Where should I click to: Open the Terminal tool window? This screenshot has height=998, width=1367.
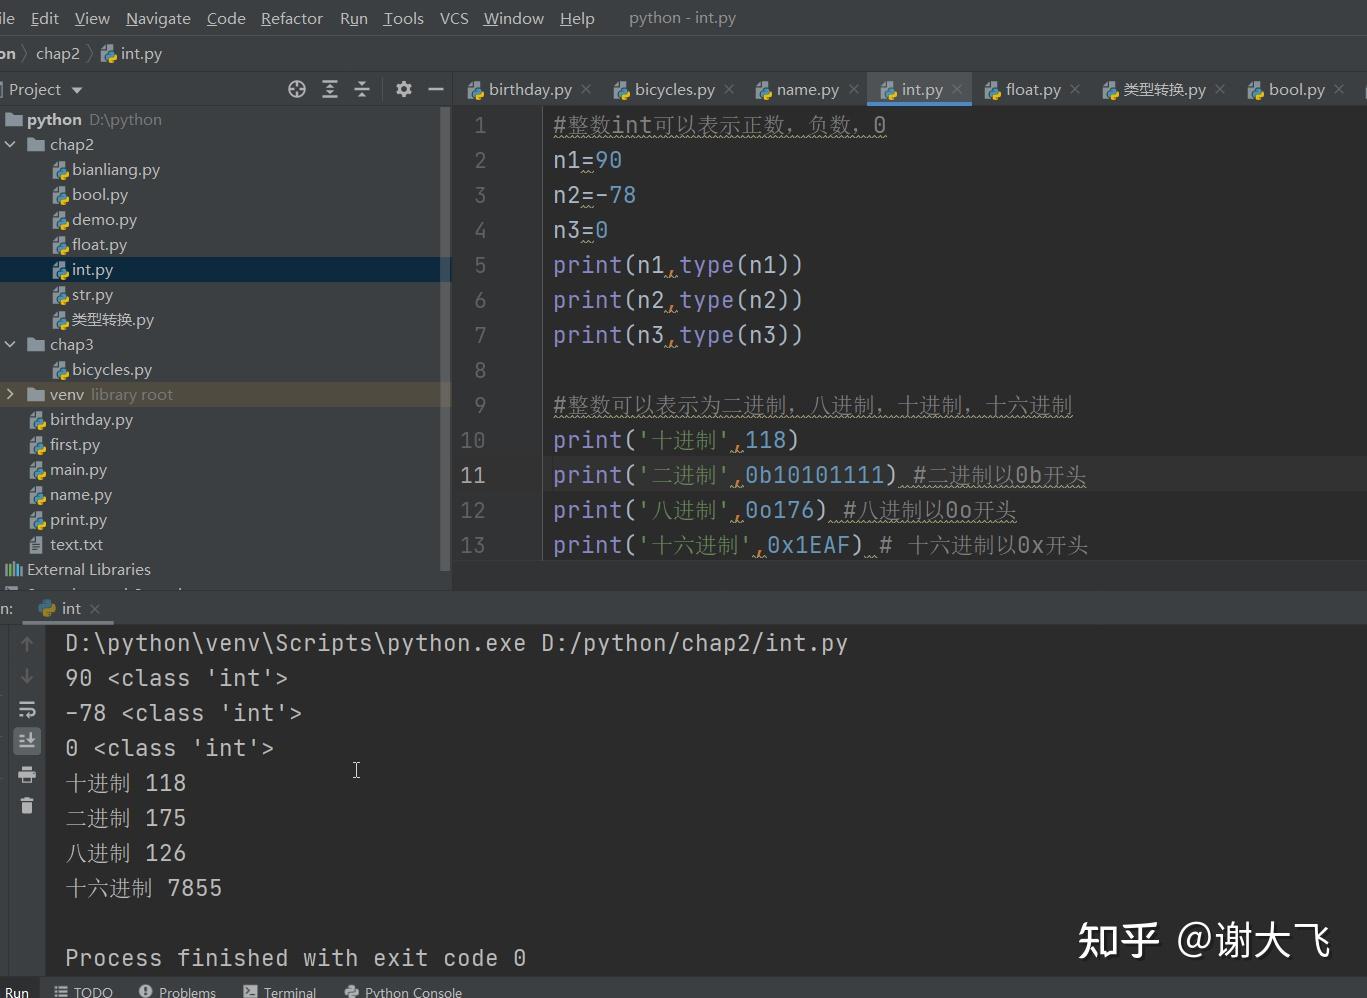click(x=280, y=991)
